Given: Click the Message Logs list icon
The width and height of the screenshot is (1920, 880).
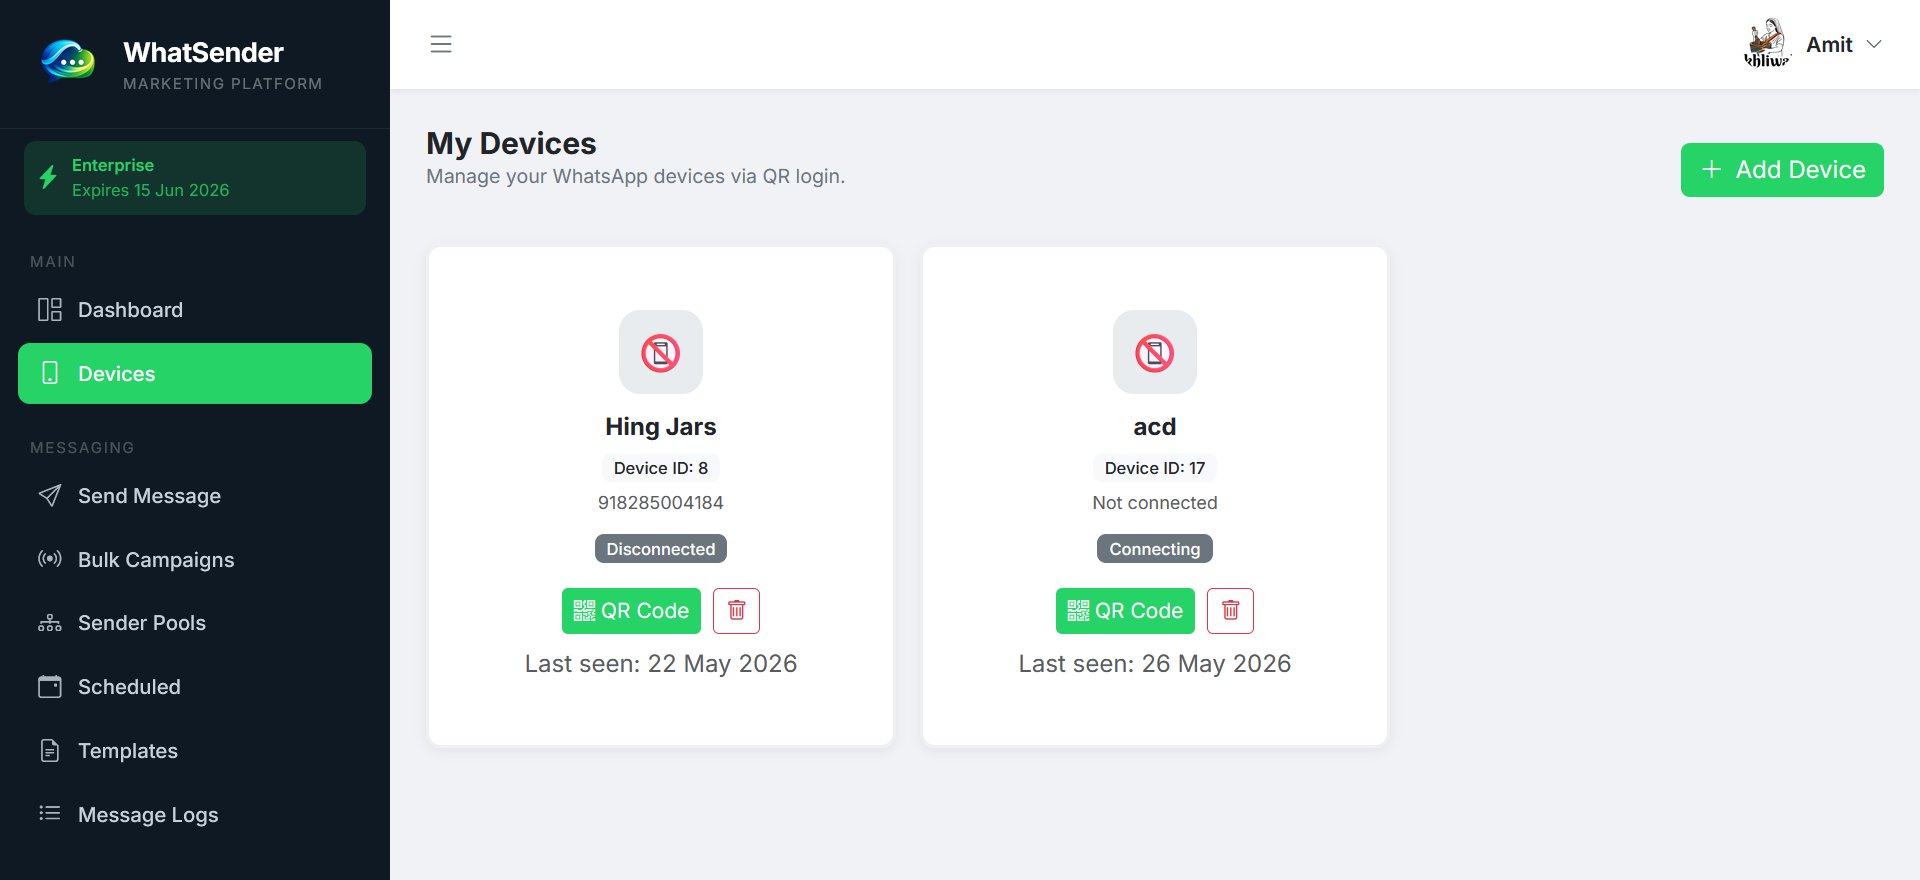Looking at the screenshot, I should click(x=50, y=813).
